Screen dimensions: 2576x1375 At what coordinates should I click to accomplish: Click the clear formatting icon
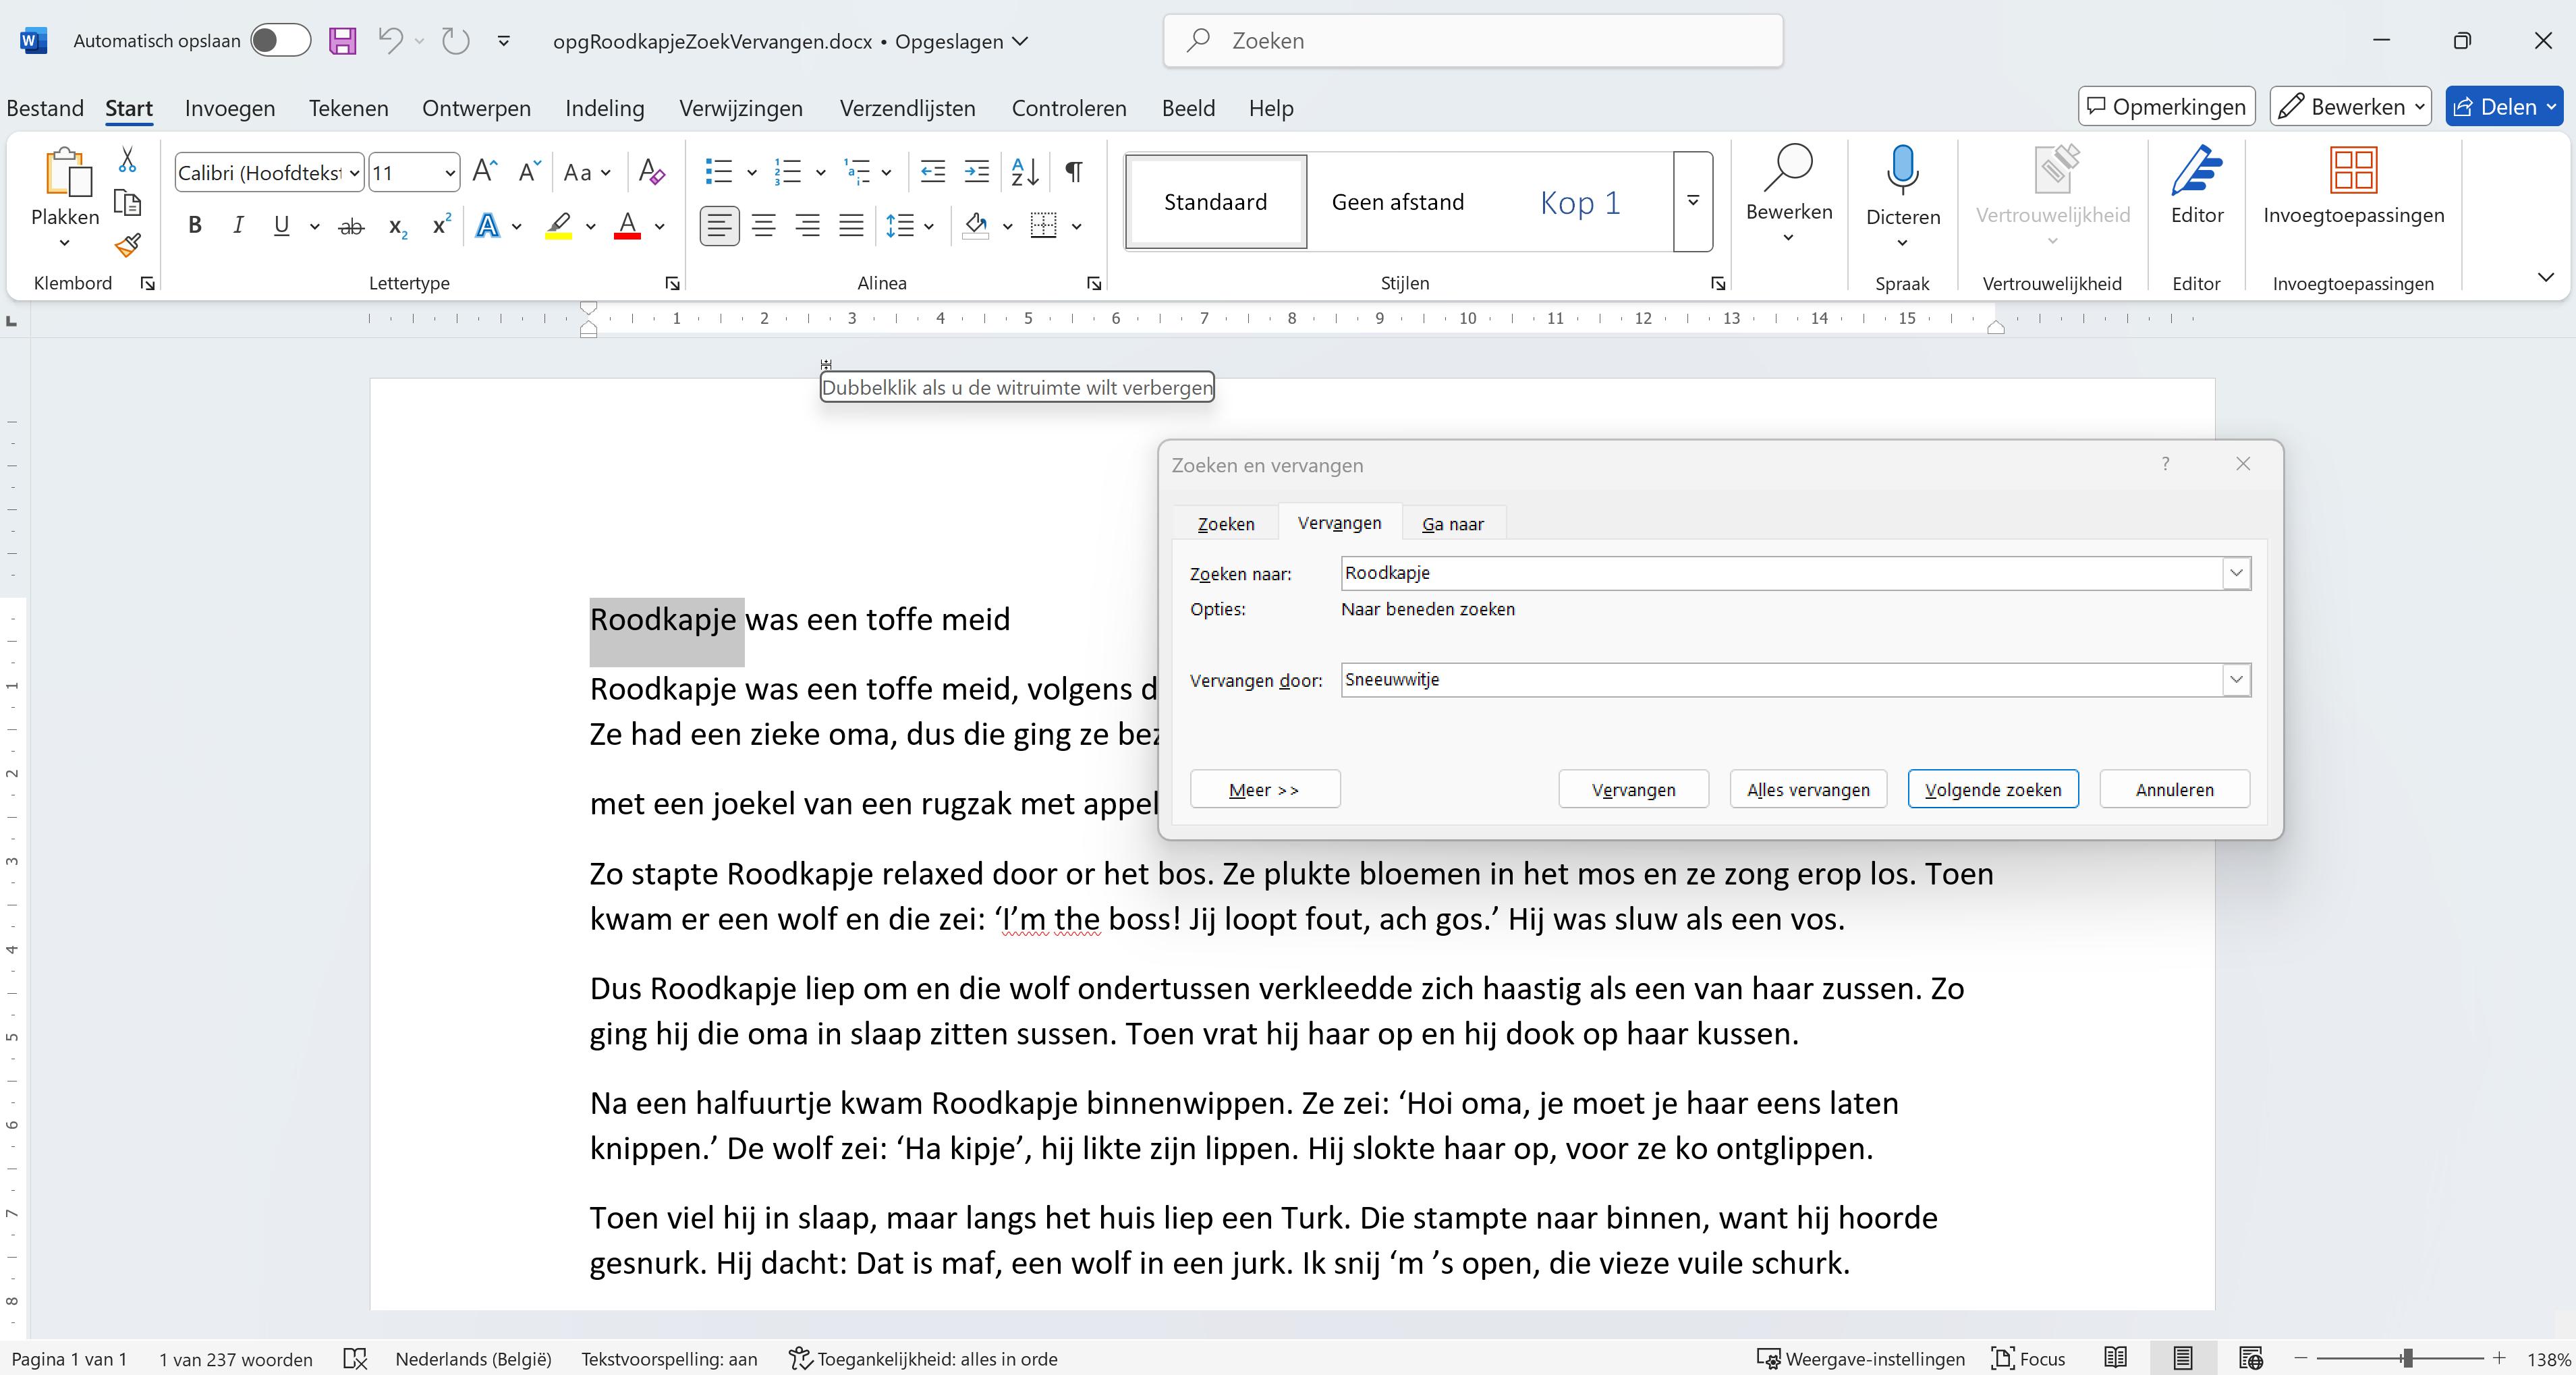click(651, 172)
